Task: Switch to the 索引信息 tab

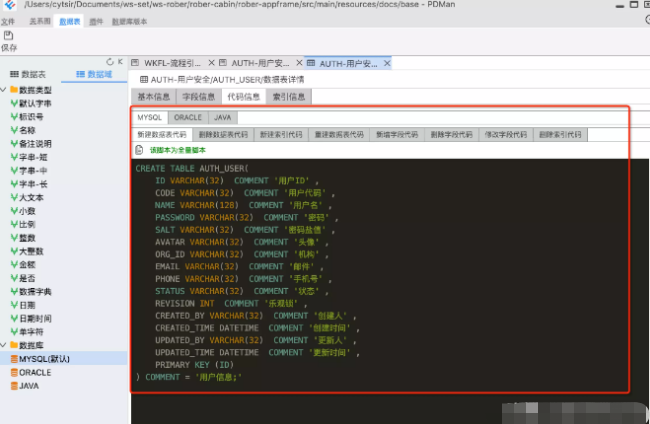Action: (289, 97)
